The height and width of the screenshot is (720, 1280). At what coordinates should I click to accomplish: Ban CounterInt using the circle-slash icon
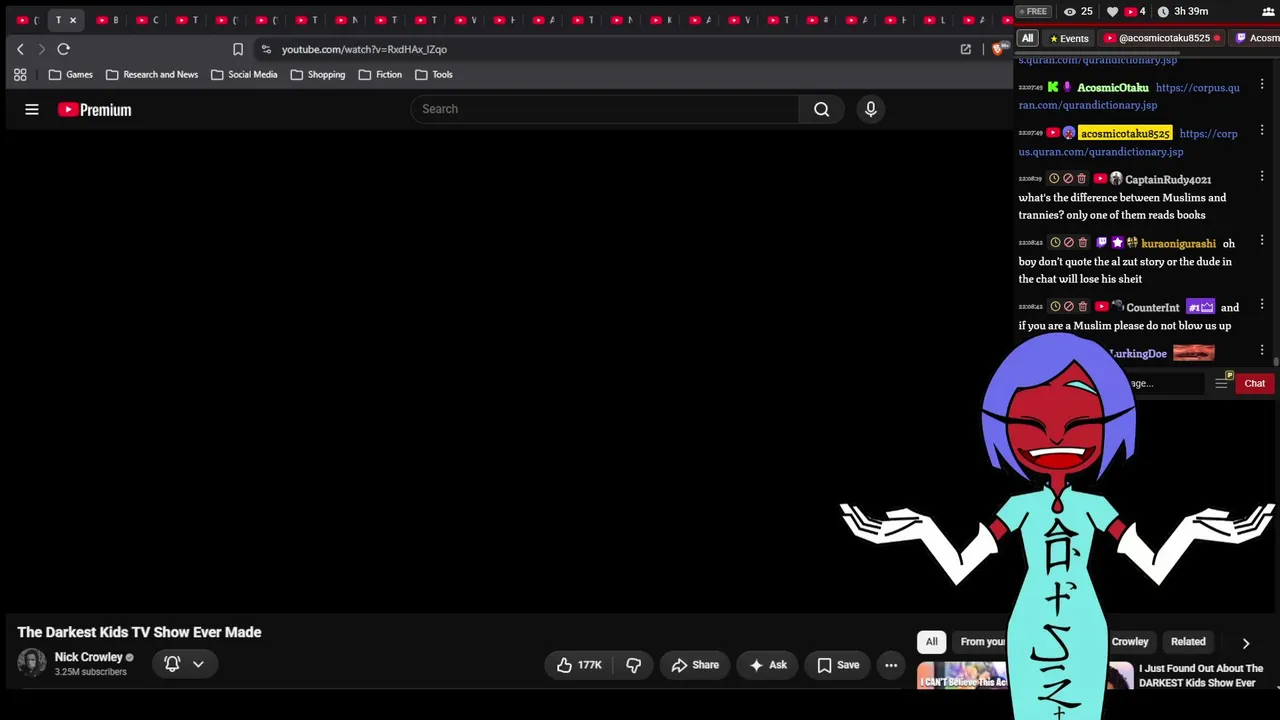tap(1069, 307)
